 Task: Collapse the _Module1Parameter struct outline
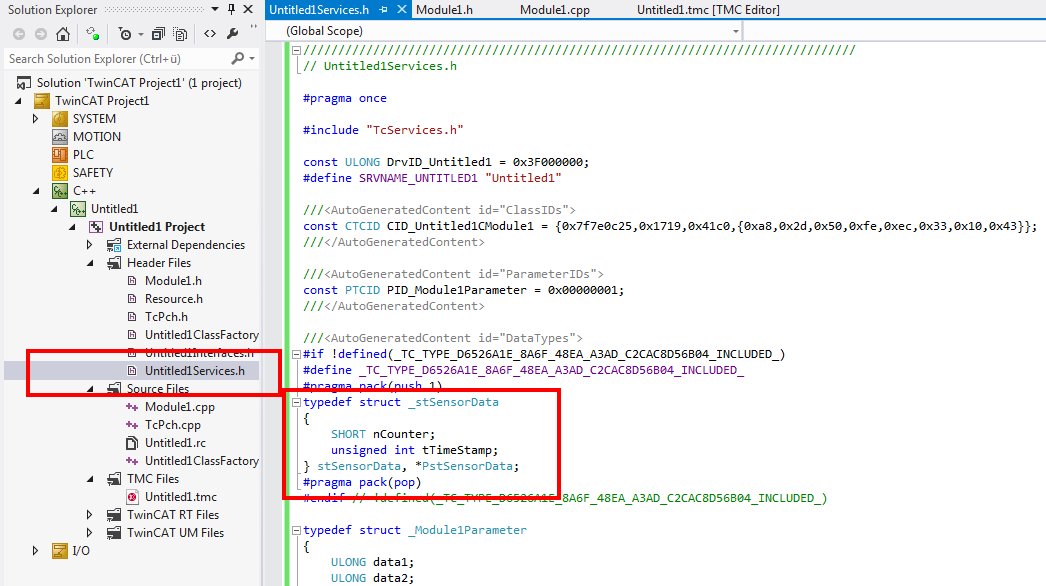296,531
